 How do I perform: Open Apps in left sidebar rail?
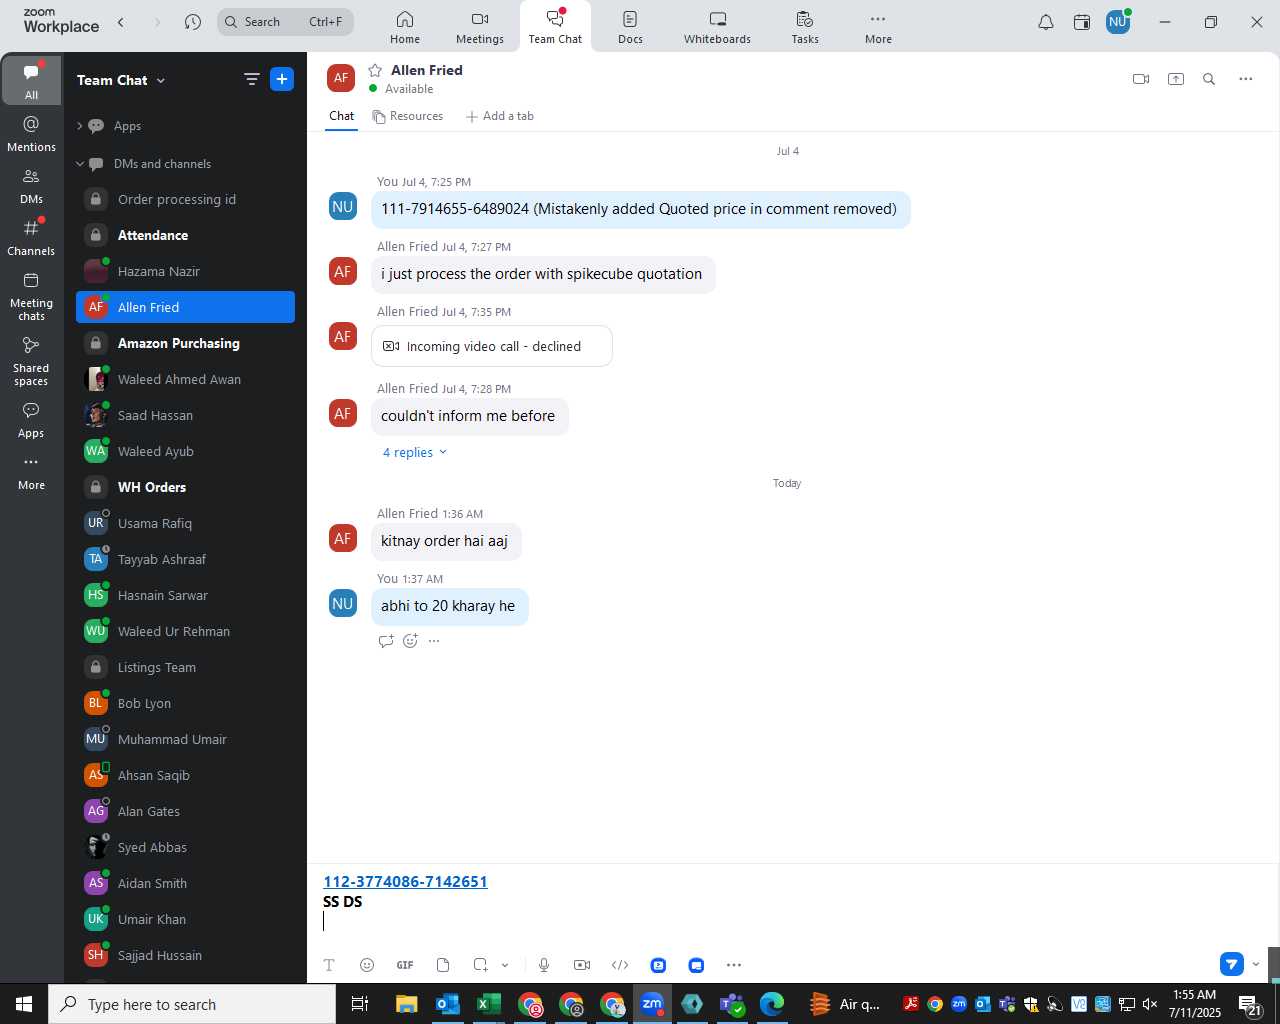[32, 420]
